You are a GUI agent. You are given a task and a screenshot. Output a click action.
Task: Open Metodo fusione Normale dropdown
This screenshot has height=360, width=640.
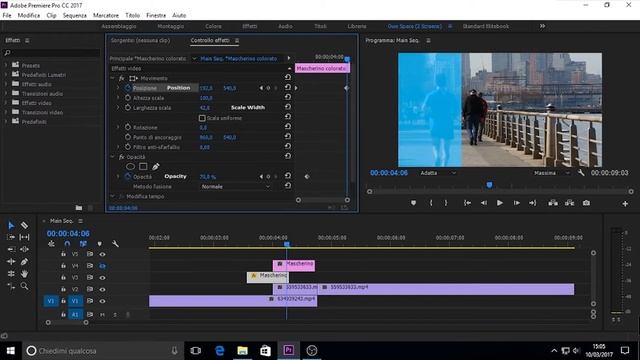point(236,187)
